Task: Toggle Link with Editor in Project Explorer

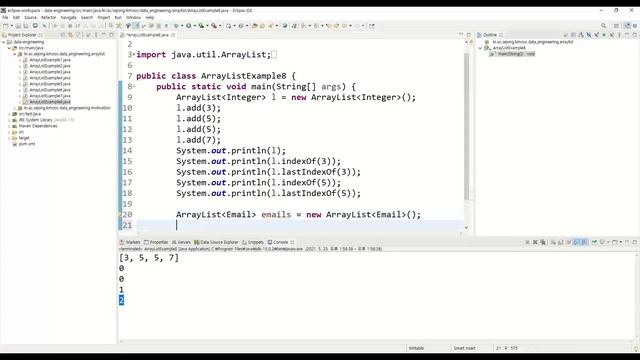Action: (70, 35)
